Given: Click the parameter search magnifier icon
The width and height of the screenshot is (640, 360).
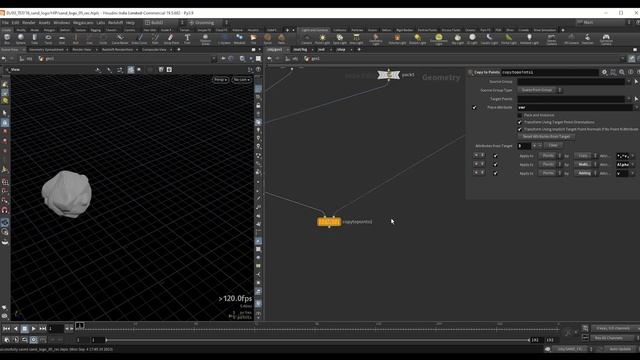Looking at the screenshot, I should [622, 72].
